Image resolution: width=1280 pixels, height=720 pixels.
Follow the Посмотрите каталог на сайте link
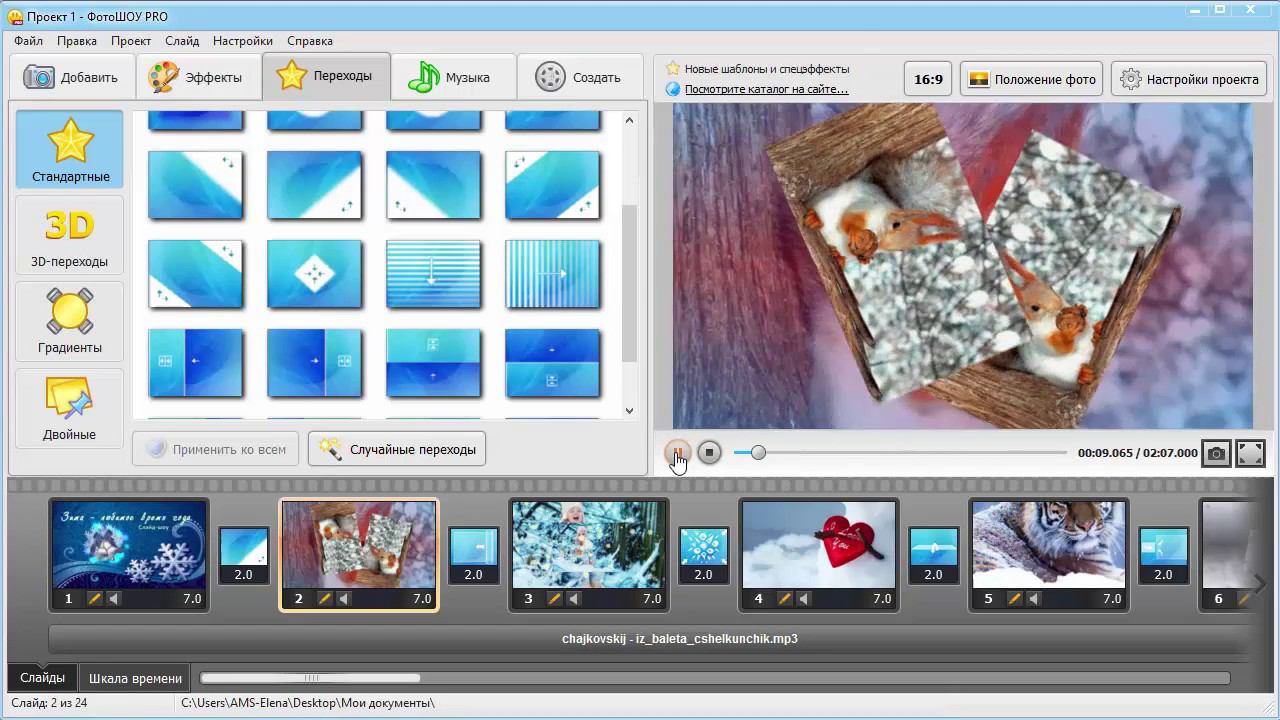[x=766, y=89]
